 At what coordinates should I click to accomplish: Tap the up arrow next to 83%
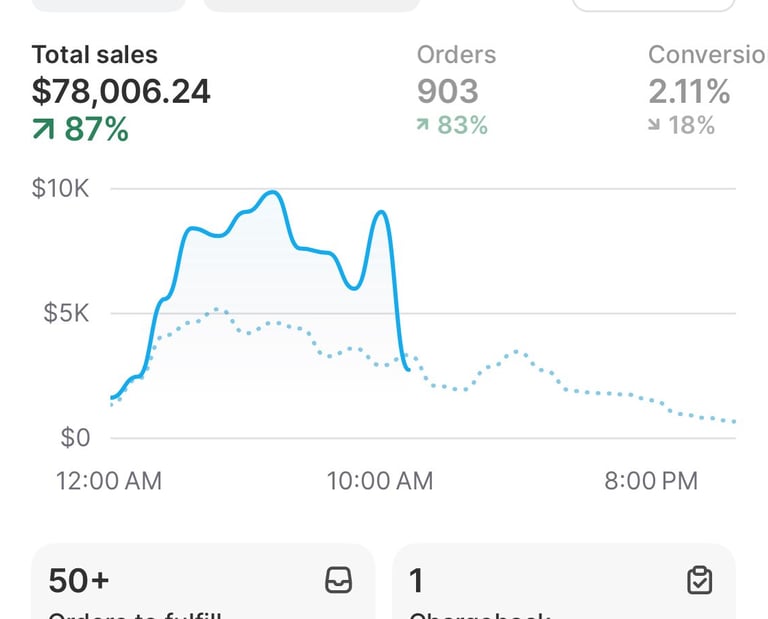click(x=425, y=126)
